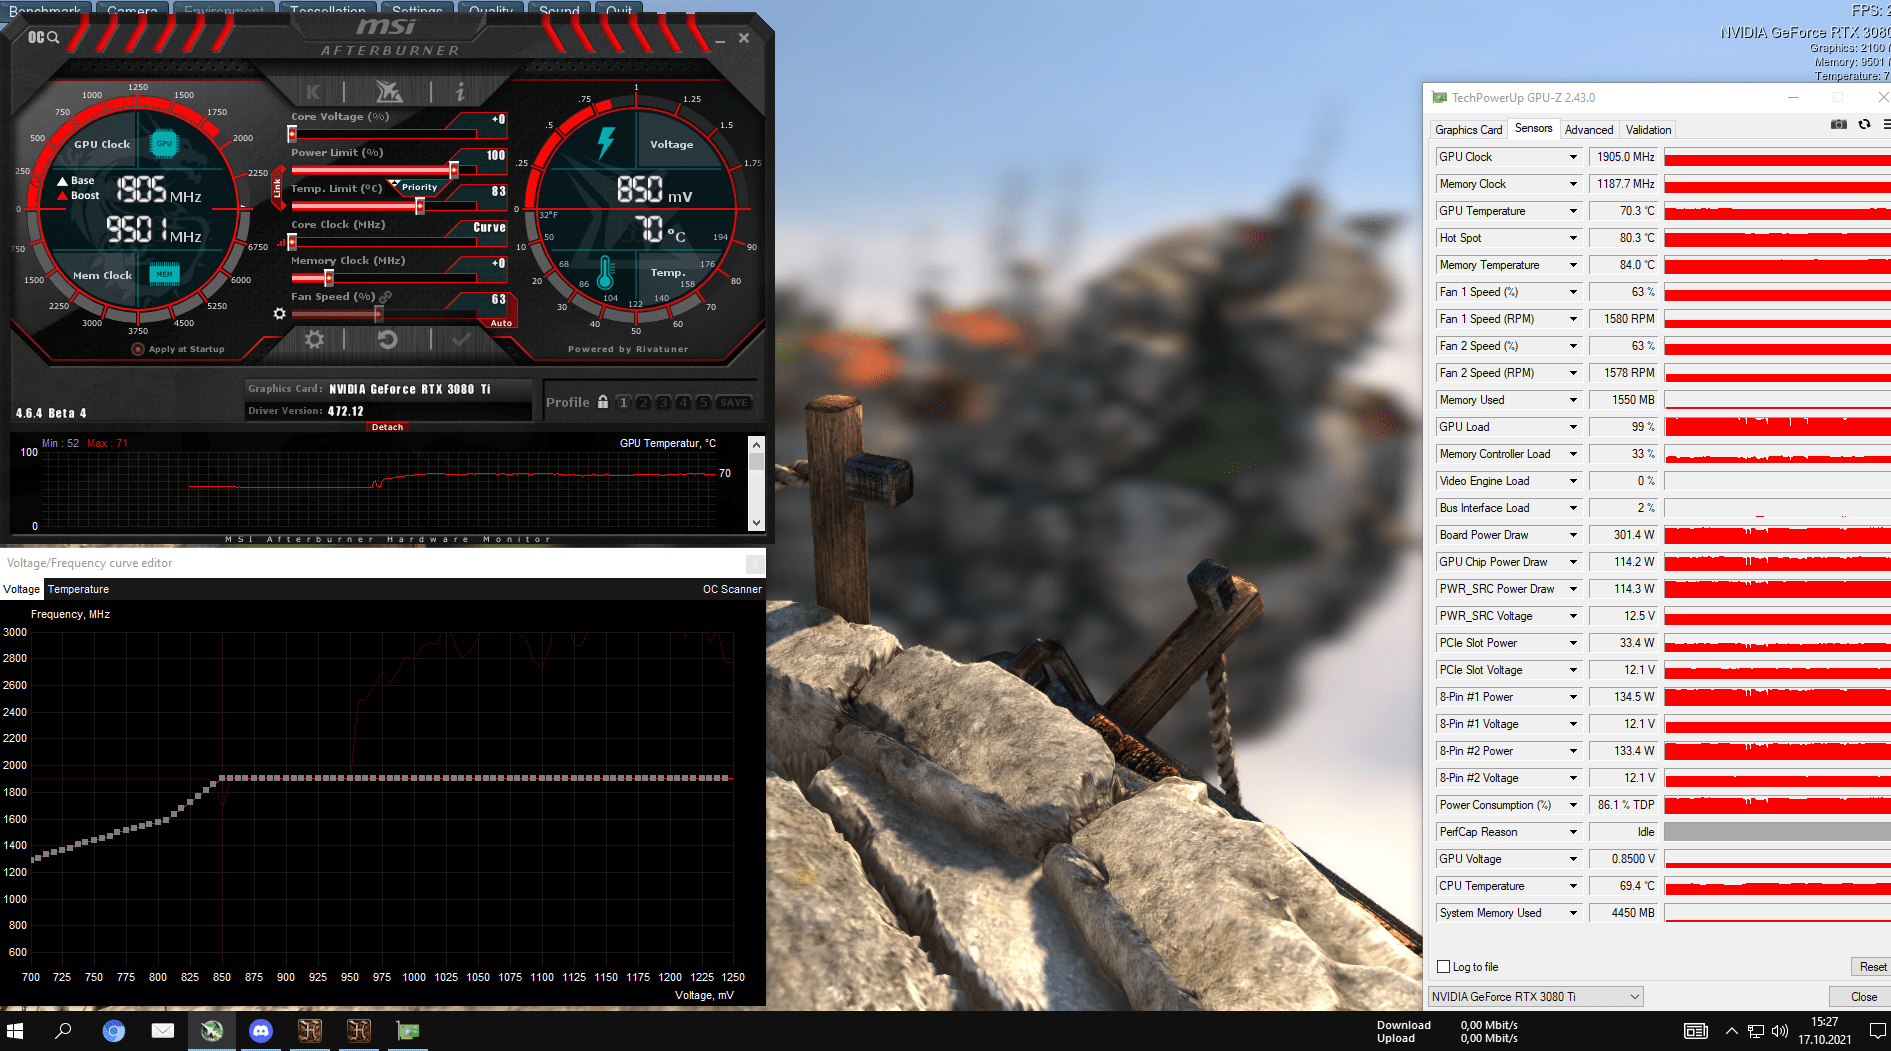
Task: Click the Temp. Limit slider handle
Action: [x=420, y=206]
